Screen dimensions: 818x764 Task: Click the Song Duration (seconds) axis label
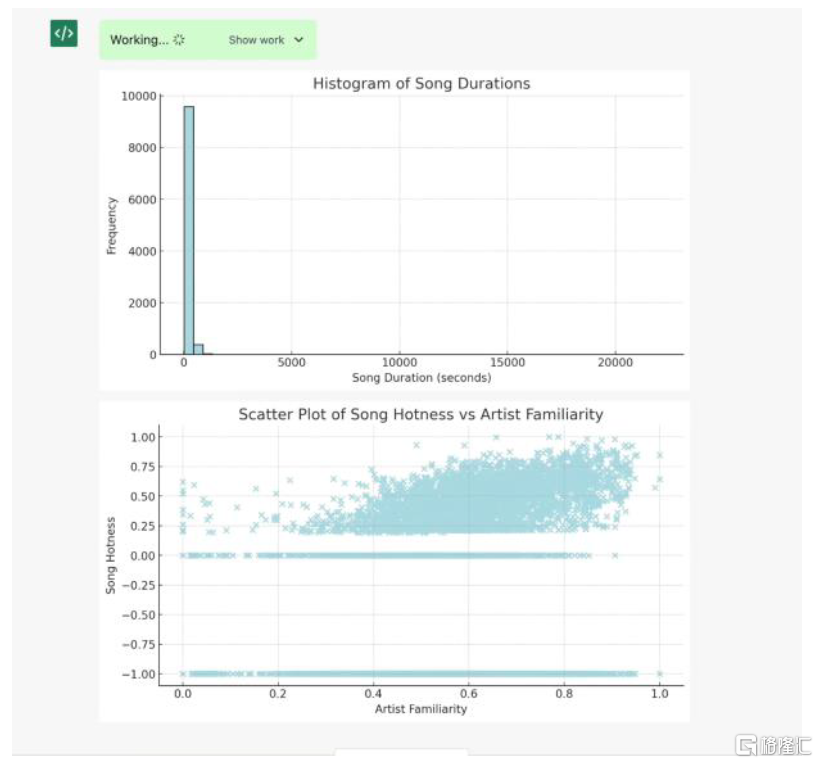pos(421,378)
